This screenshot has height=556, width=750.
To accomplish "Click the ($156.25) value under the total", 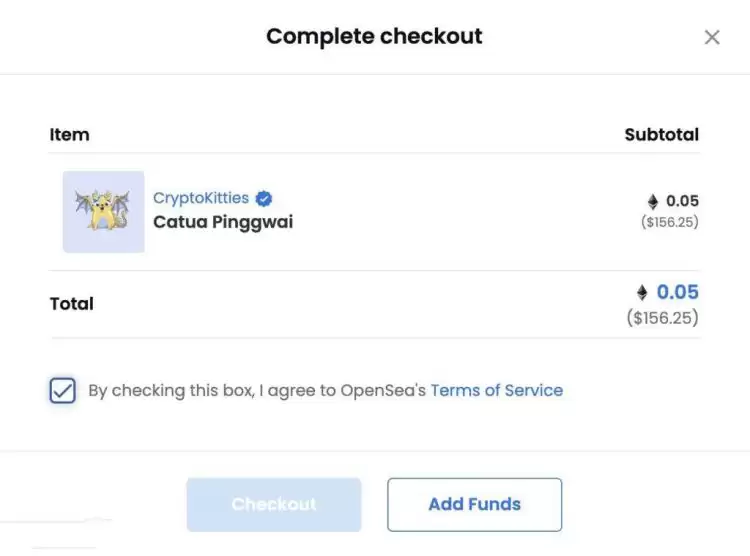I will point(662,318).
